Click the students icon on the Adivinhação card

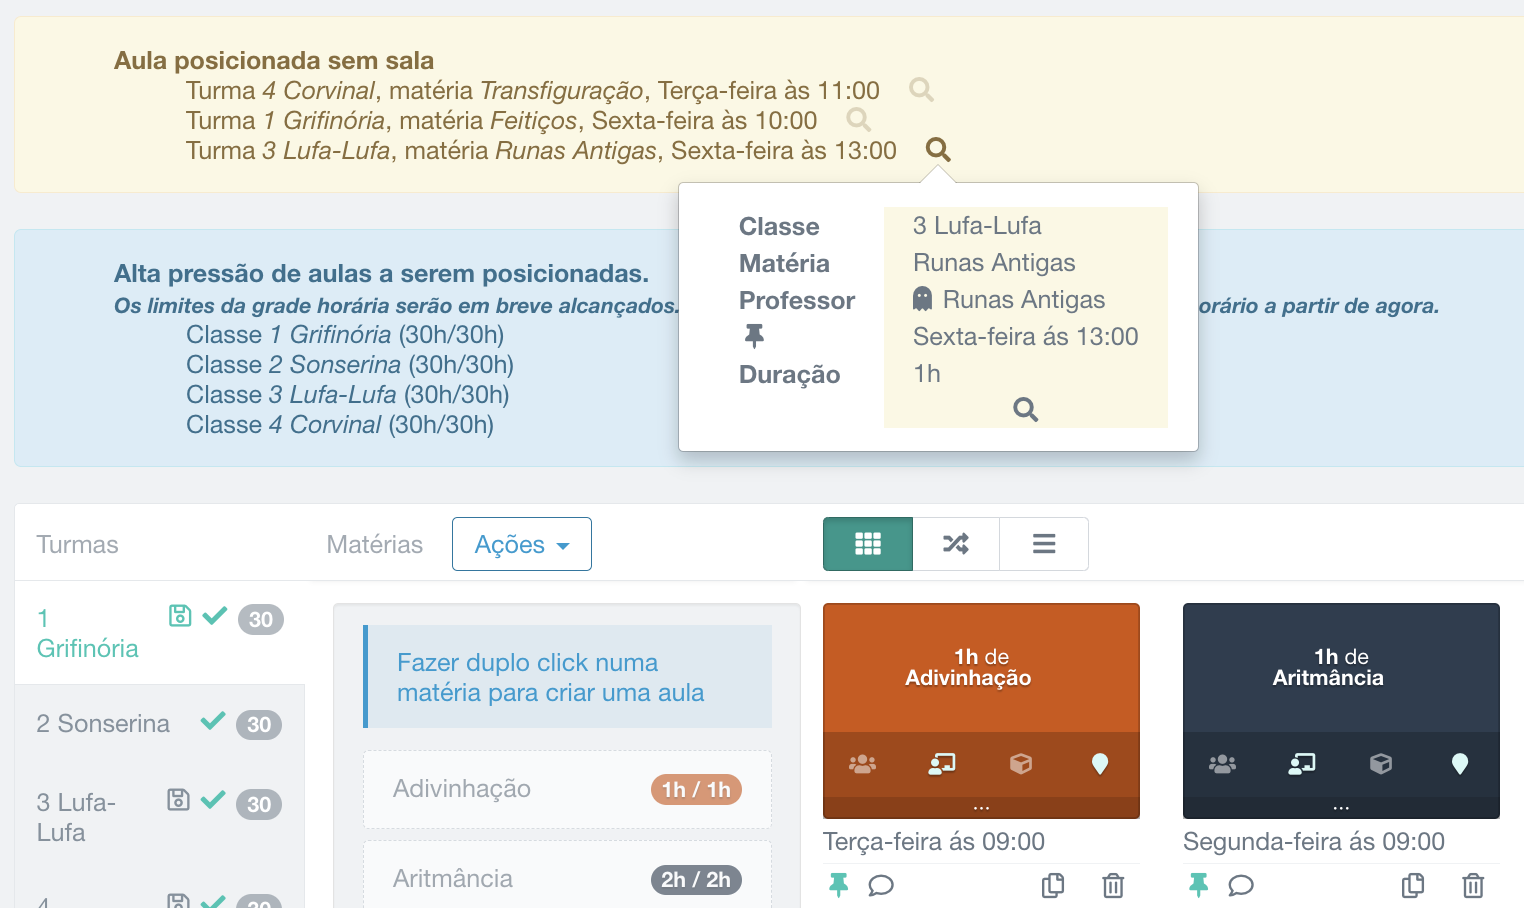coord(862,763)
